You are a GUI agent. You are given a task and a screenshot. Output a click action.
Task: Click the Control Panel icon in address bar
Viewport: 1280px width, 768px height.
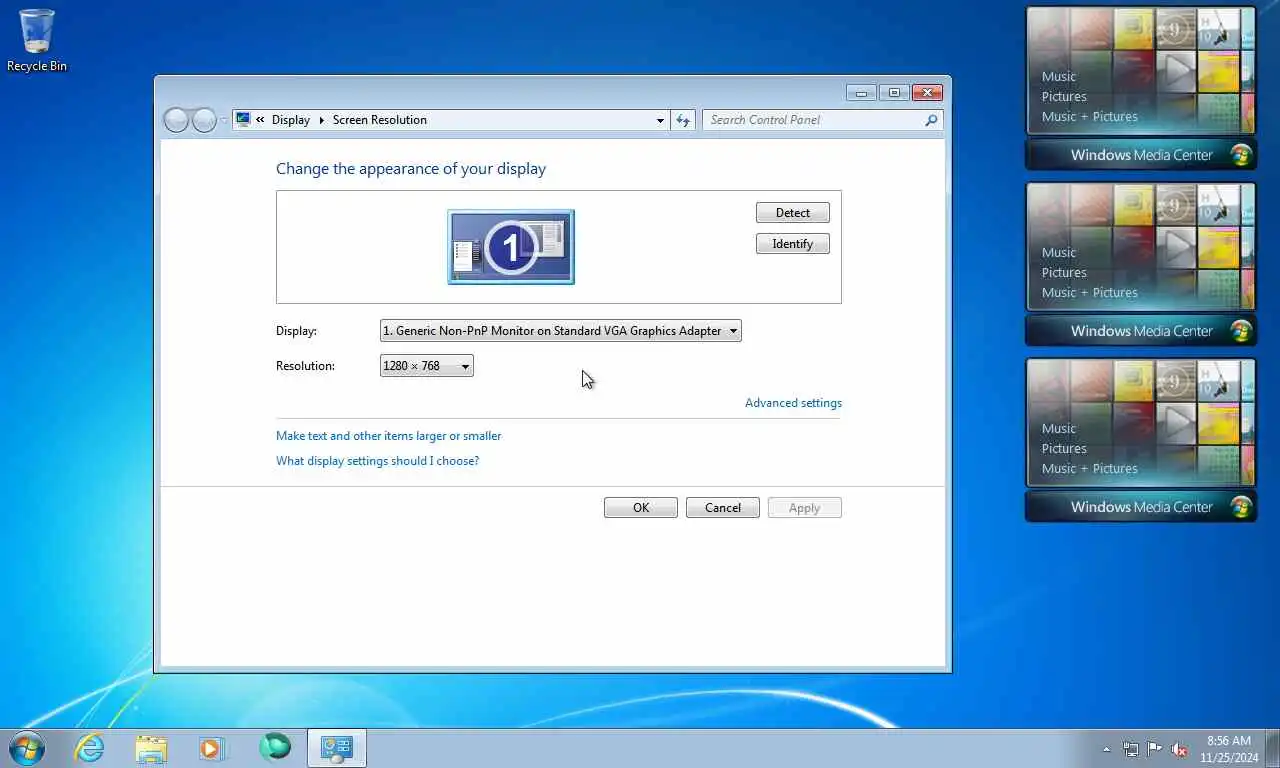pyautogui.click(x=243, y=120)
